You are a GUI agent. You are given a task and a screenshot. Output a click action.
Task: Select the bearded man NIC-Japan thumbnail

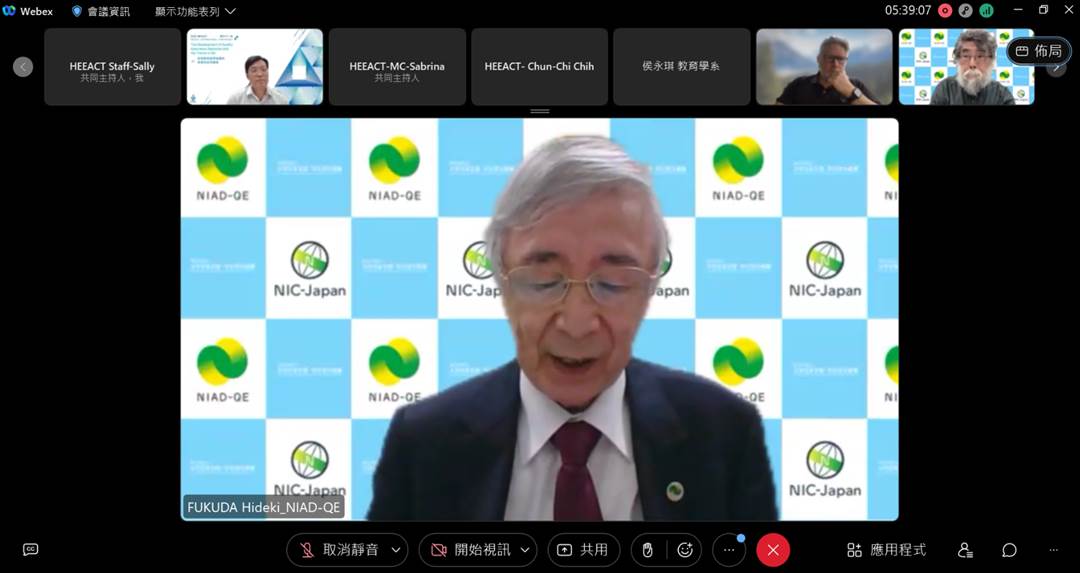(x=966, y=67)
